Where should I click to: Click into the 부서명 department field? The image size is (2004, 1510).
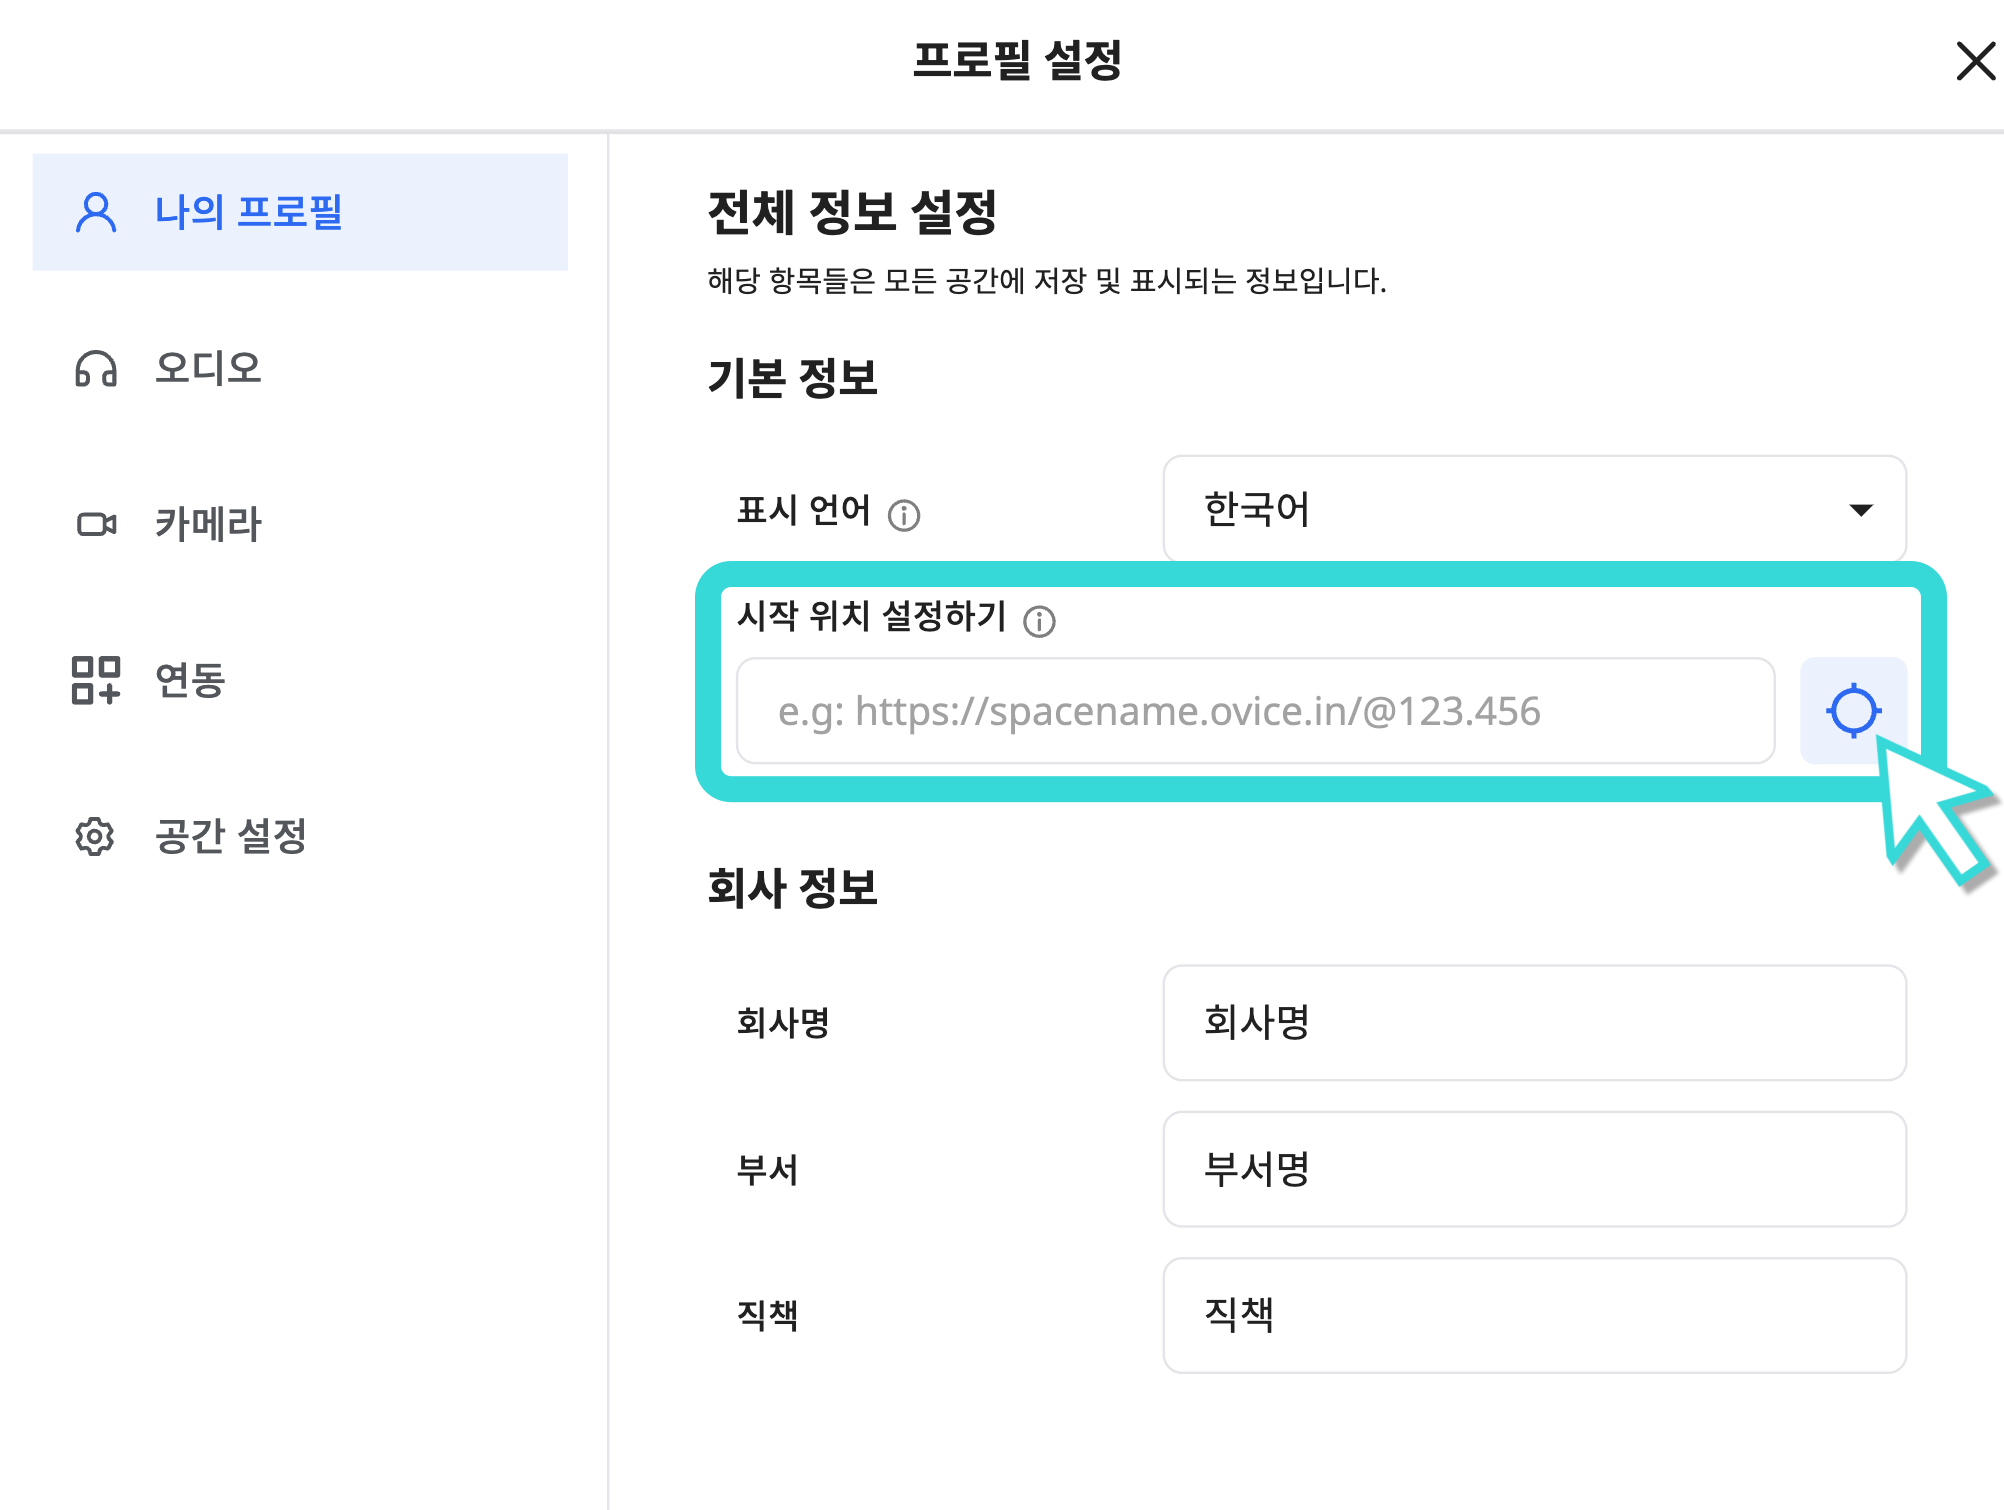[1533, 1168]
